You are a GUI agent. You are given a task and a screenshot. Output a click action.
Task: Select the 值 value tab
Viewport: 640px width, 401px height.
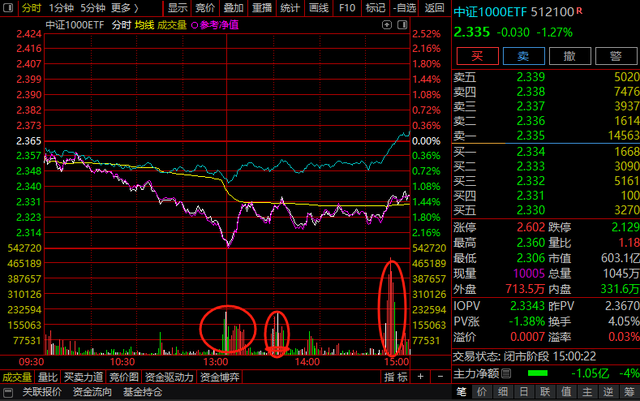pos(566,392)
